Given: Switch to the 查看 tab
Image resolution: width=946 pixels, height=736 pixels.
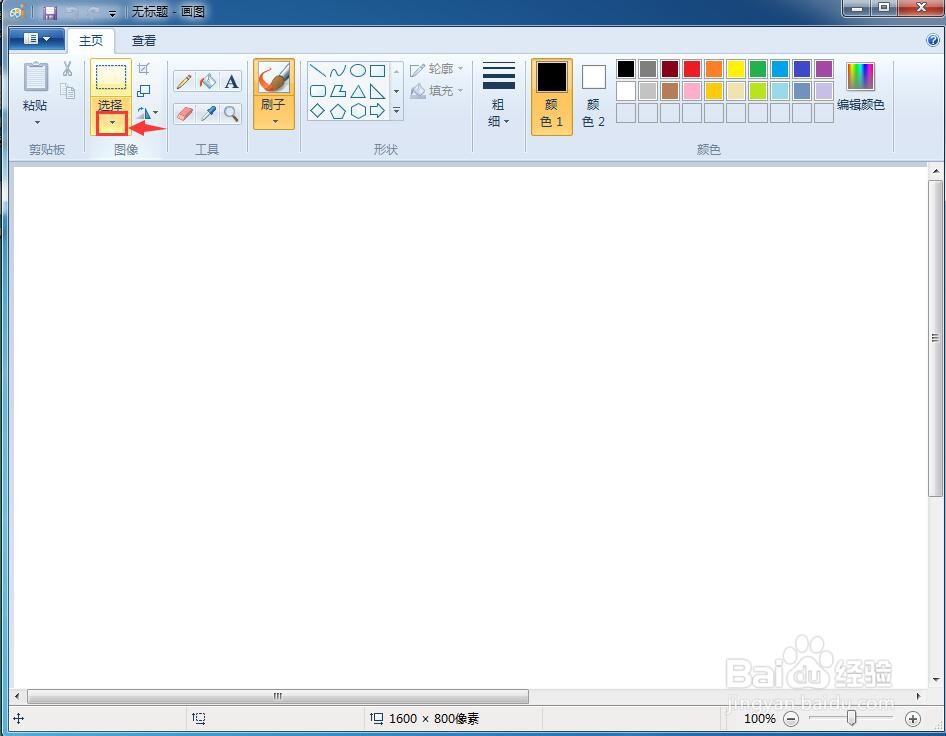Looking at the screenshot, I should coord(144,40).
